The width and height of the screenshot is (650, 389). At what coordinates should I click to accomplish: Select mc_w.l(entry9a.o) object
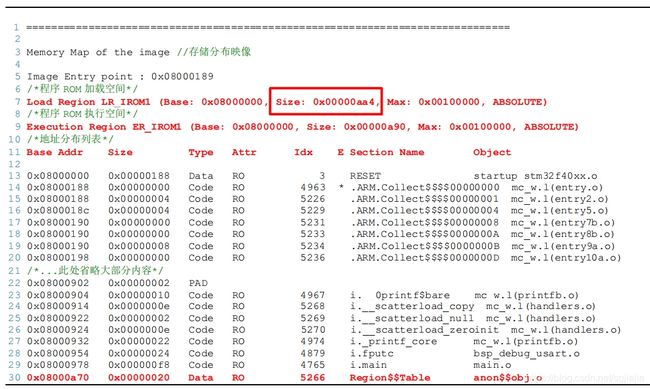(x=563, y=246)
